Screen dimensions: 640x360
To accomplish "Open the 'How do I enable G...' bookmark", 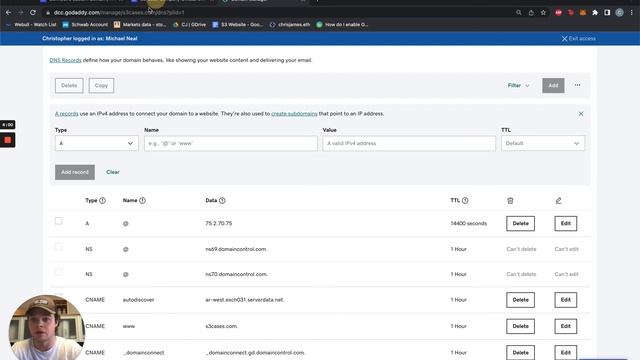I will tap(342, 24).
